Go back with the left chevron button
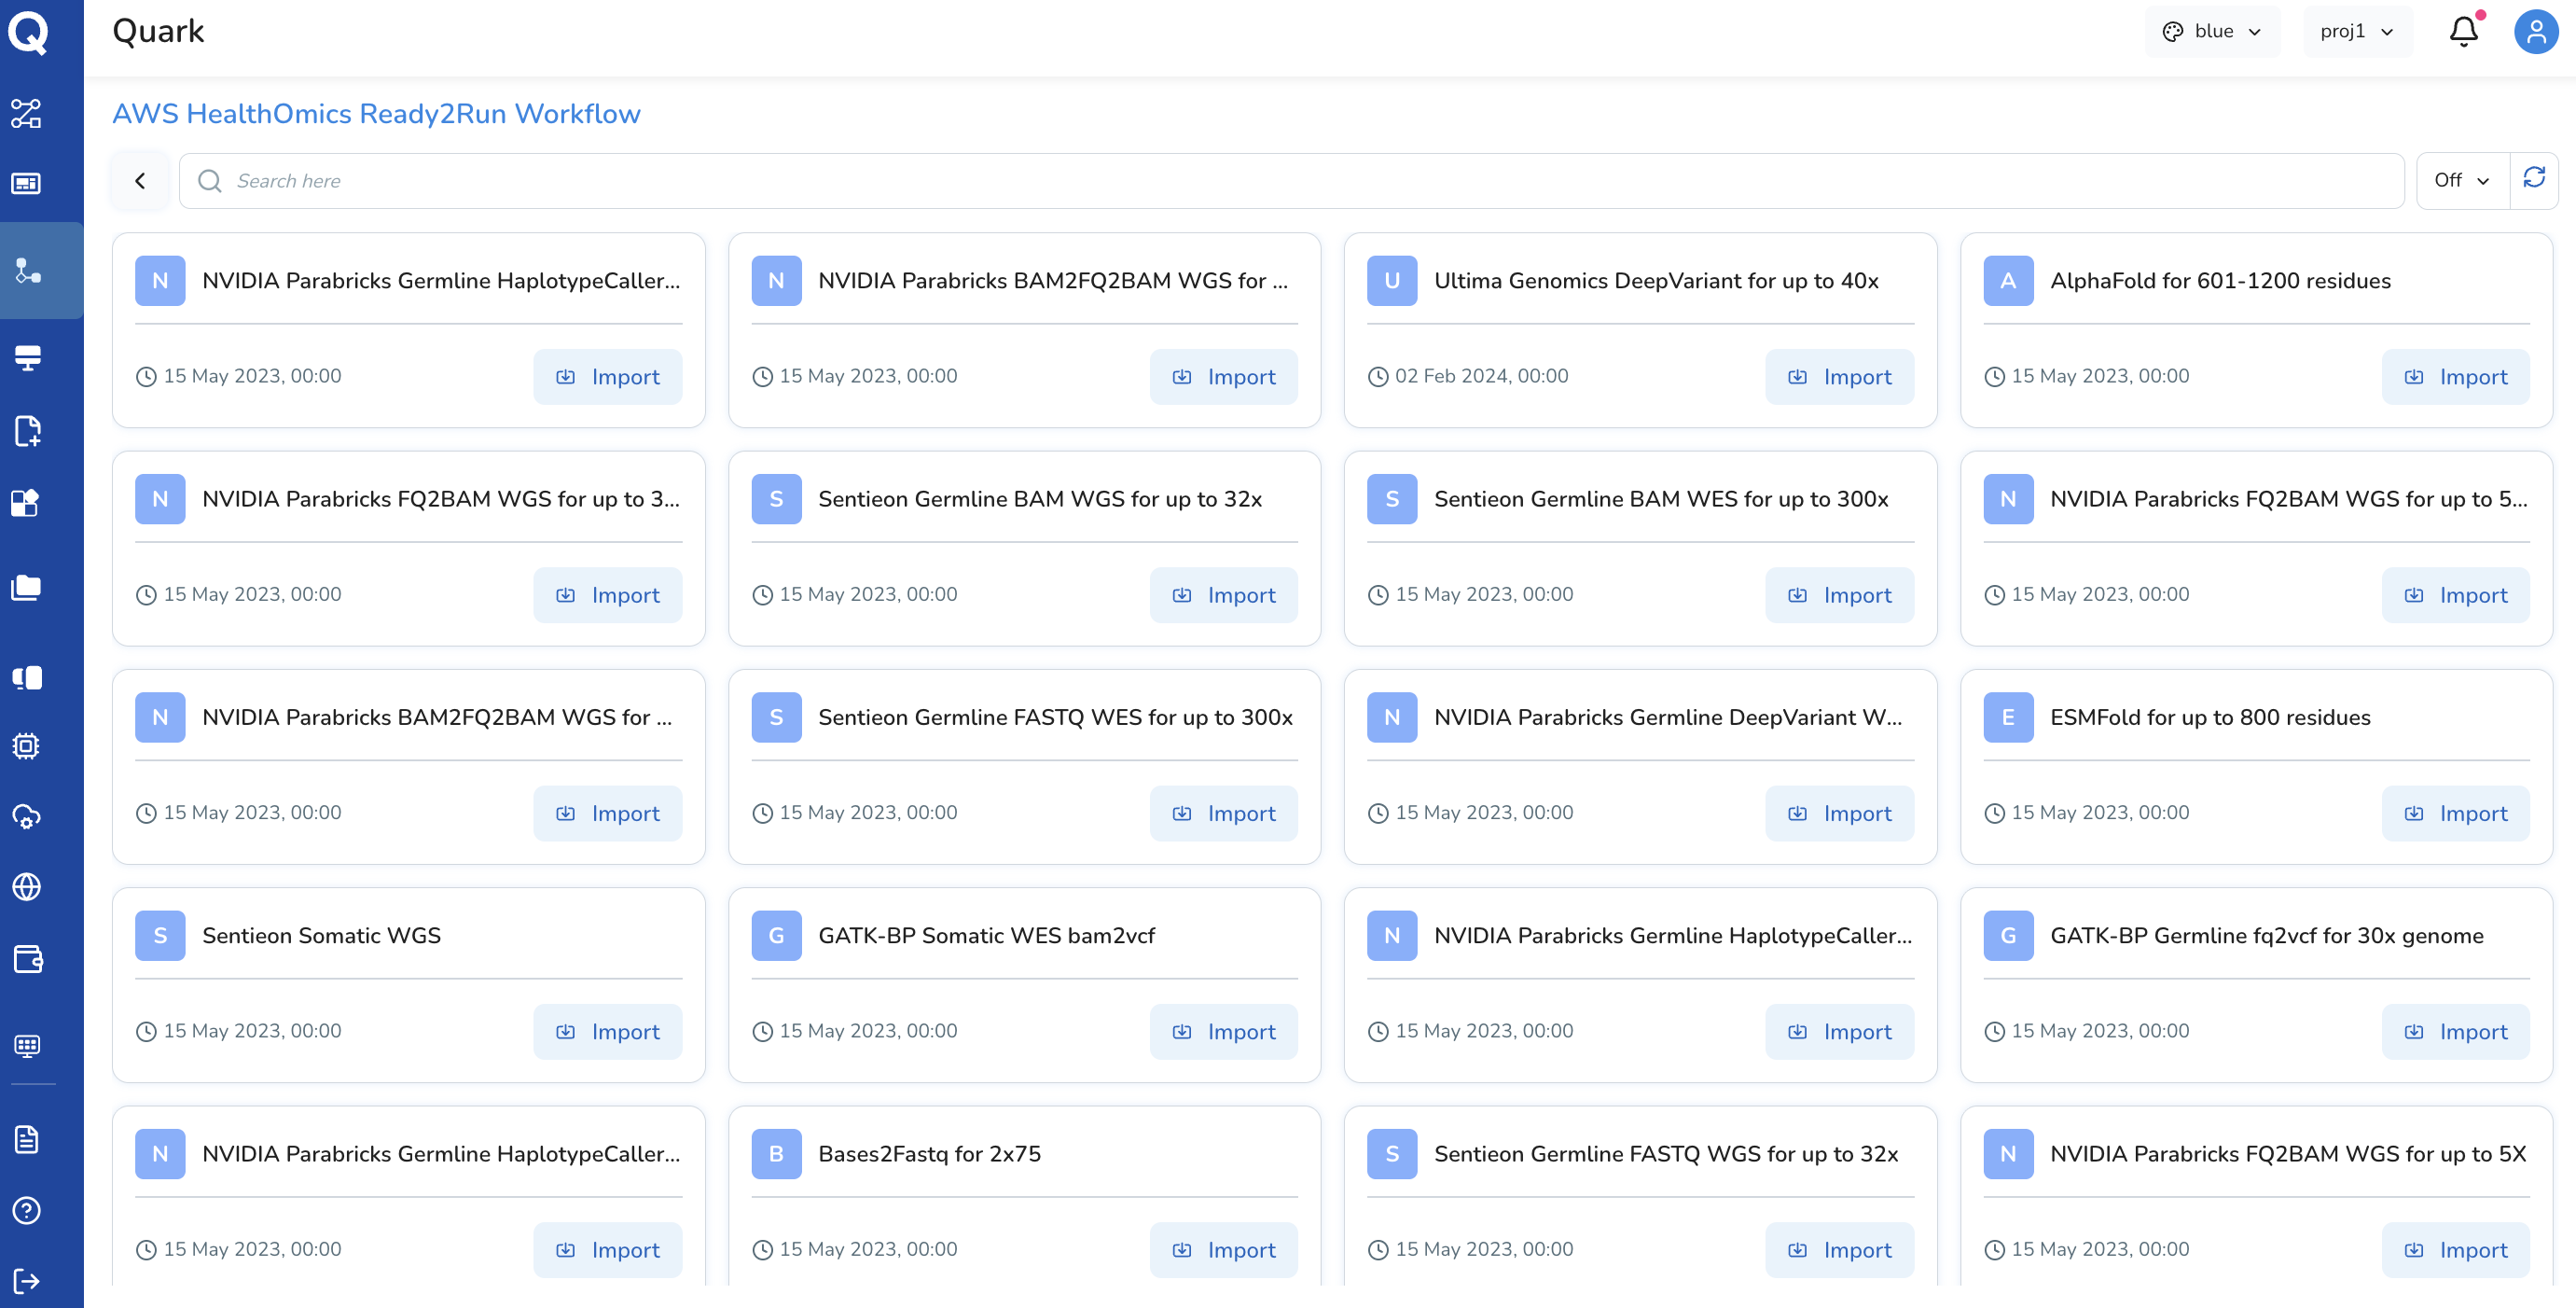The width and height of the screenshot is (2576, 1308). pyautogui.click(x=140, y=181)
